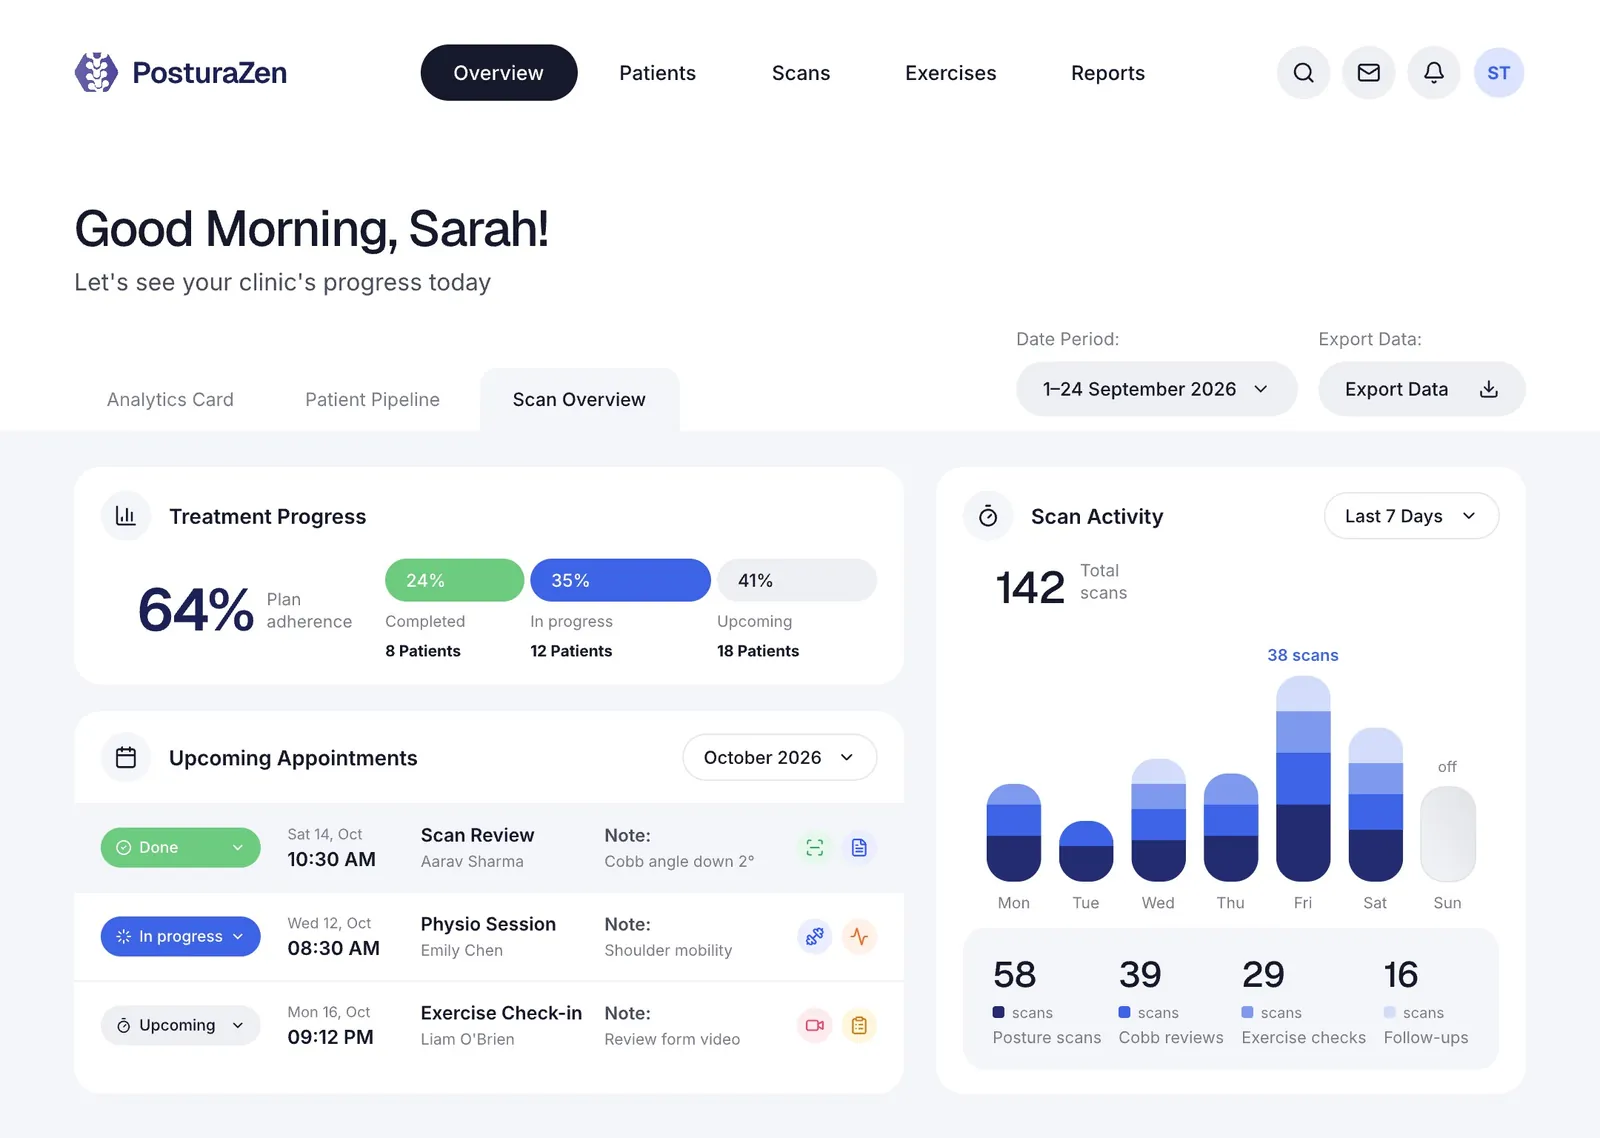Click patient name Emily Chen
Screen dimensions: 1600x1138
click(x=461, y=950)
